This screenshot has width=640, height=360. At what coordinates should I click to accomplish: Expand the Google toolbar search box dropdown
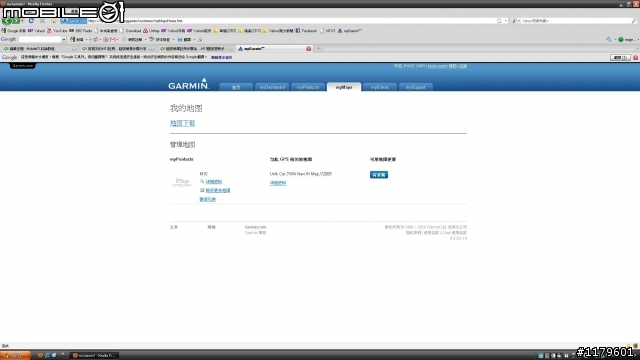(x=64, y=40)
